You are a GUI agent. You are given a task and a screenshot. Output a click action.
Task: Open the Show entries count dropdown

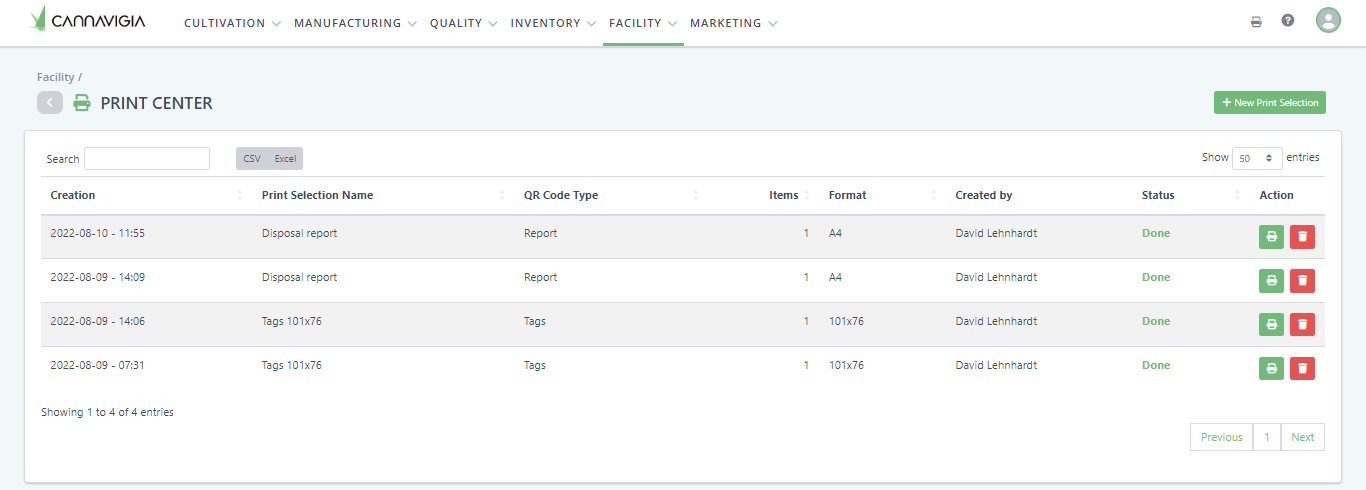[1257, 158]
